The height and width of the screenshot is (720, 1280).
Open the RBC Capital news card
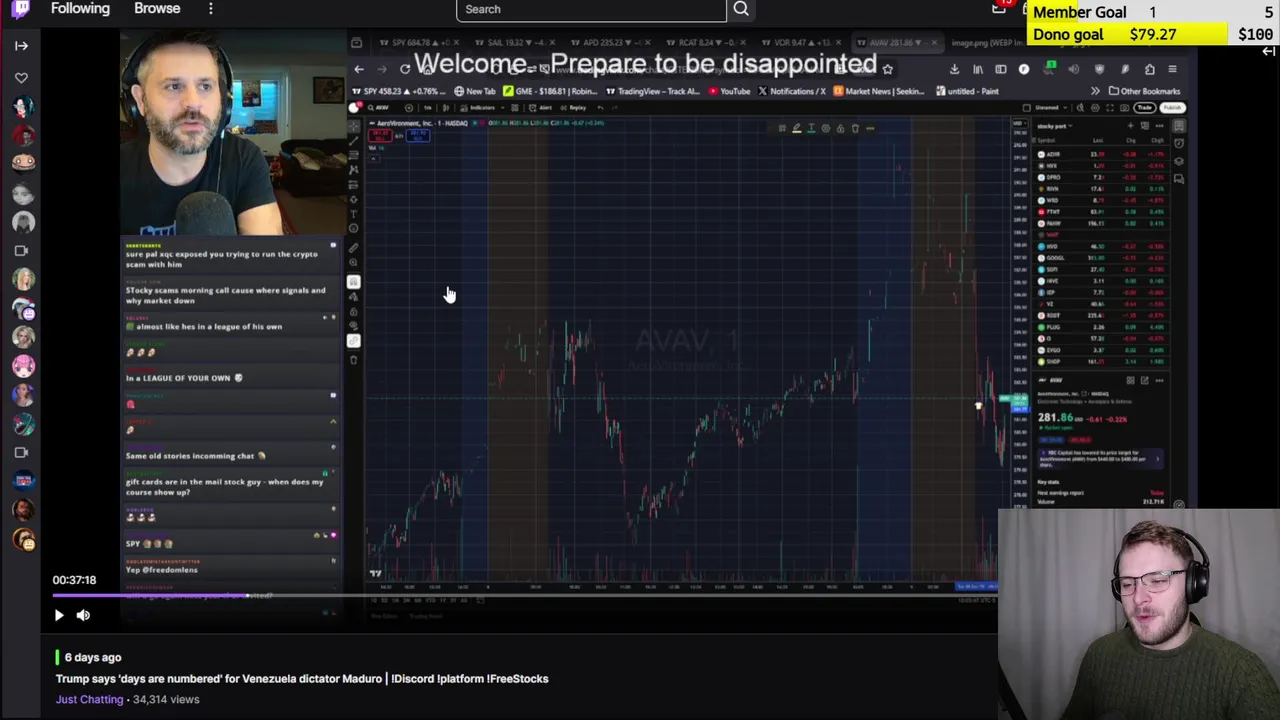tap(1100, 459)
